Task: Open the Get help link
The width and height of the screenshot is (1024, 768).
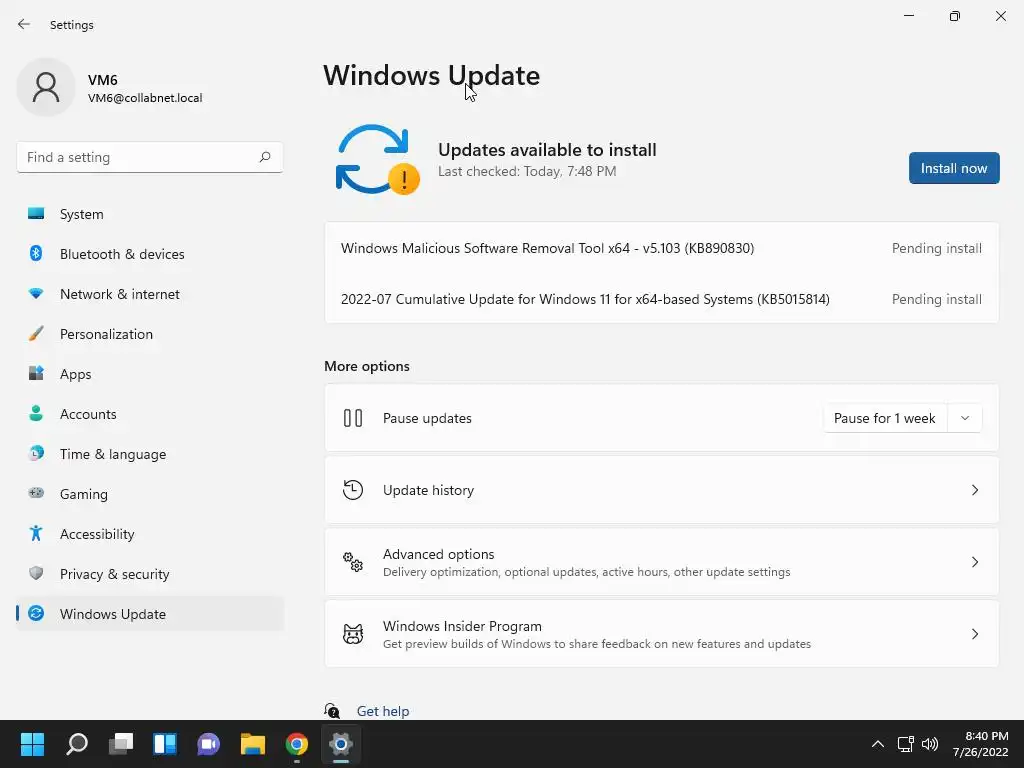Action: pyautogui.click(x=383, y=711)
